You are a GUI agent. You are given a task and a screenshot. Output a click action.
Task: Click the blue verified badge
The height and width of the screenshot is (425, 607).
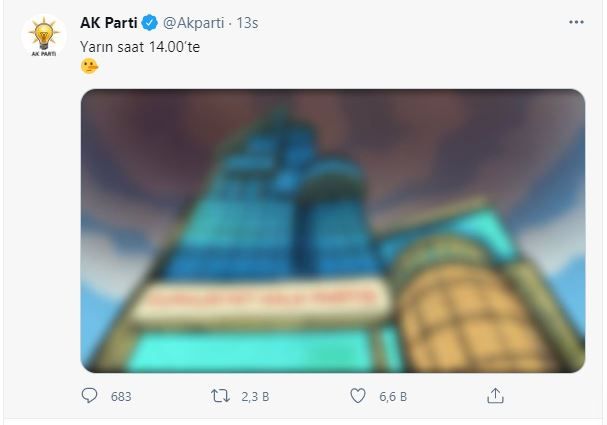149,23
